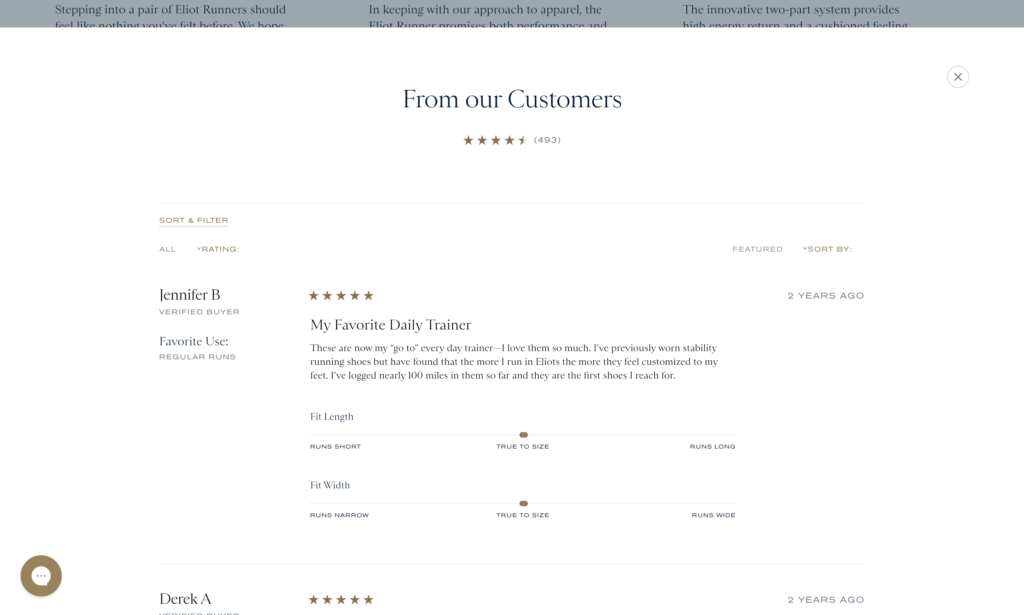Click the My Favorite Daily Trainer title
This screenshot has height=615, width=1024.
(391, 324)
